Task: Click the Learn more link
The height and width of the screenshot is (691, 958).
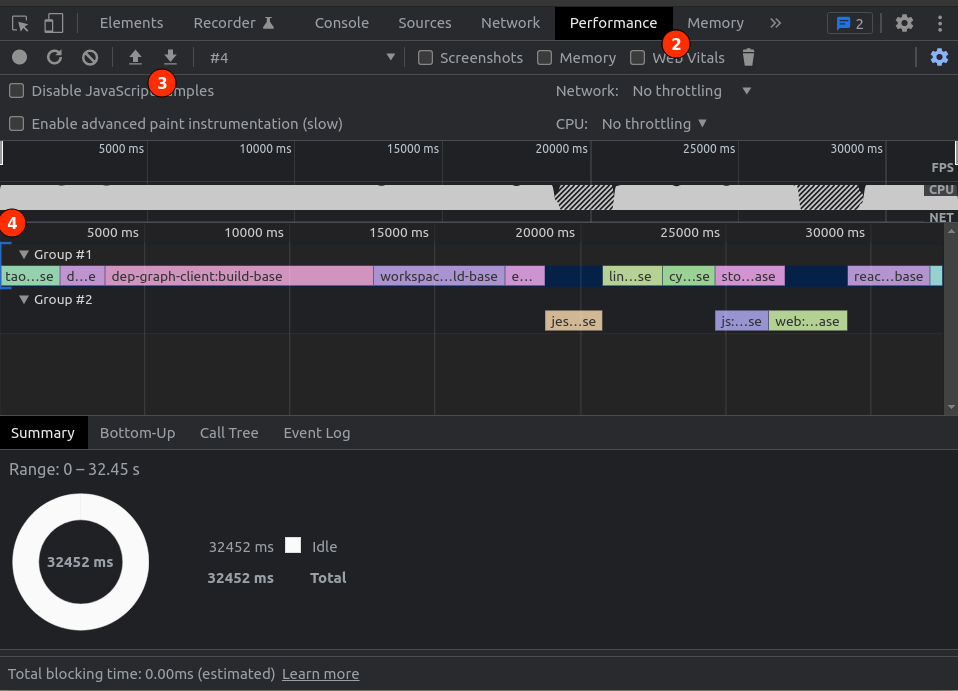Action: click(320, 673)
